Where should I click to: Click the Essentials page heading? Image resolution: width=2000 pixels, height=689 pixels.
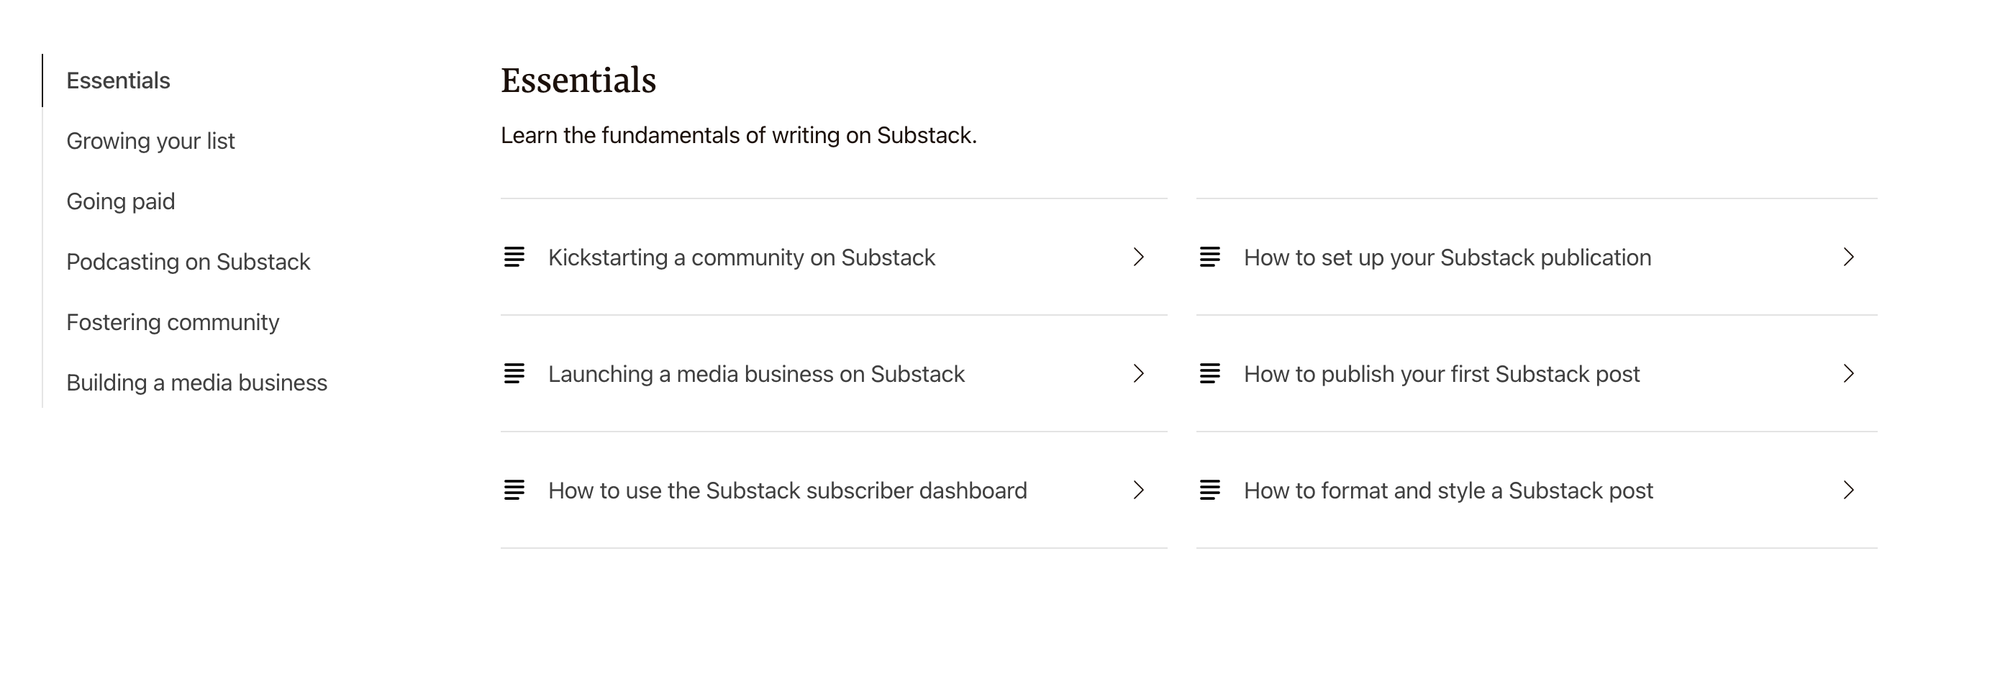tap(578, 81)
